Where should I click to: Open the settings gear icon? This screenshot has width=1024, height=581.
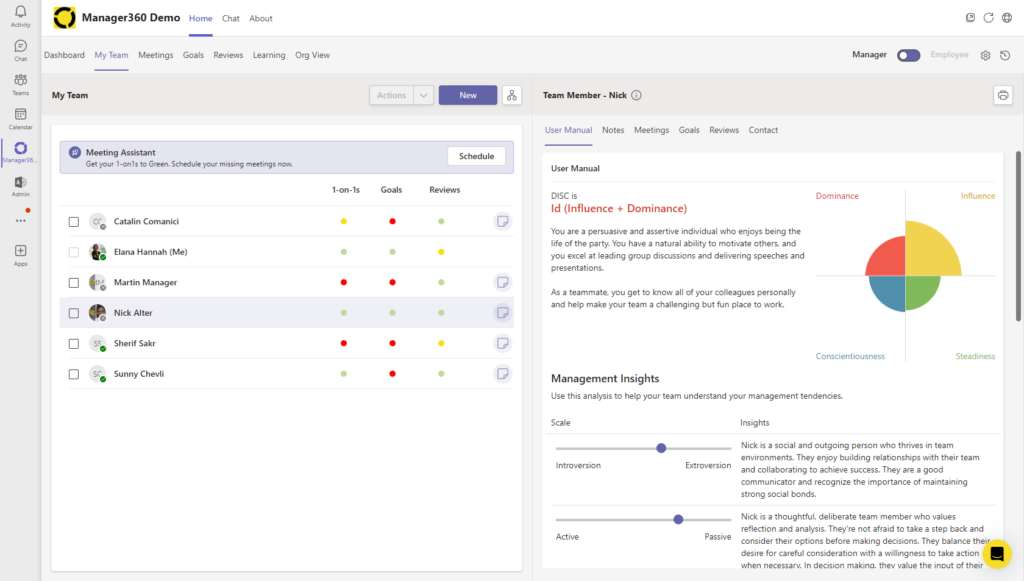pyautogui.click(x=985, y=55)
